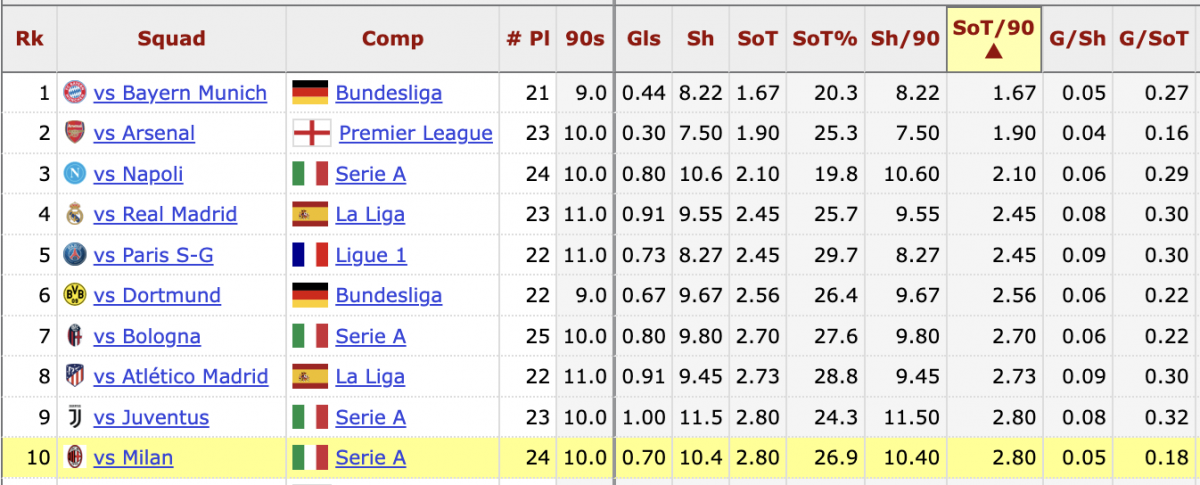Image resolution: width=1200 pixels, height=485 pixels.
Task: Click the Real Madrid club crest icon
Action: click(x=74, y=214)
